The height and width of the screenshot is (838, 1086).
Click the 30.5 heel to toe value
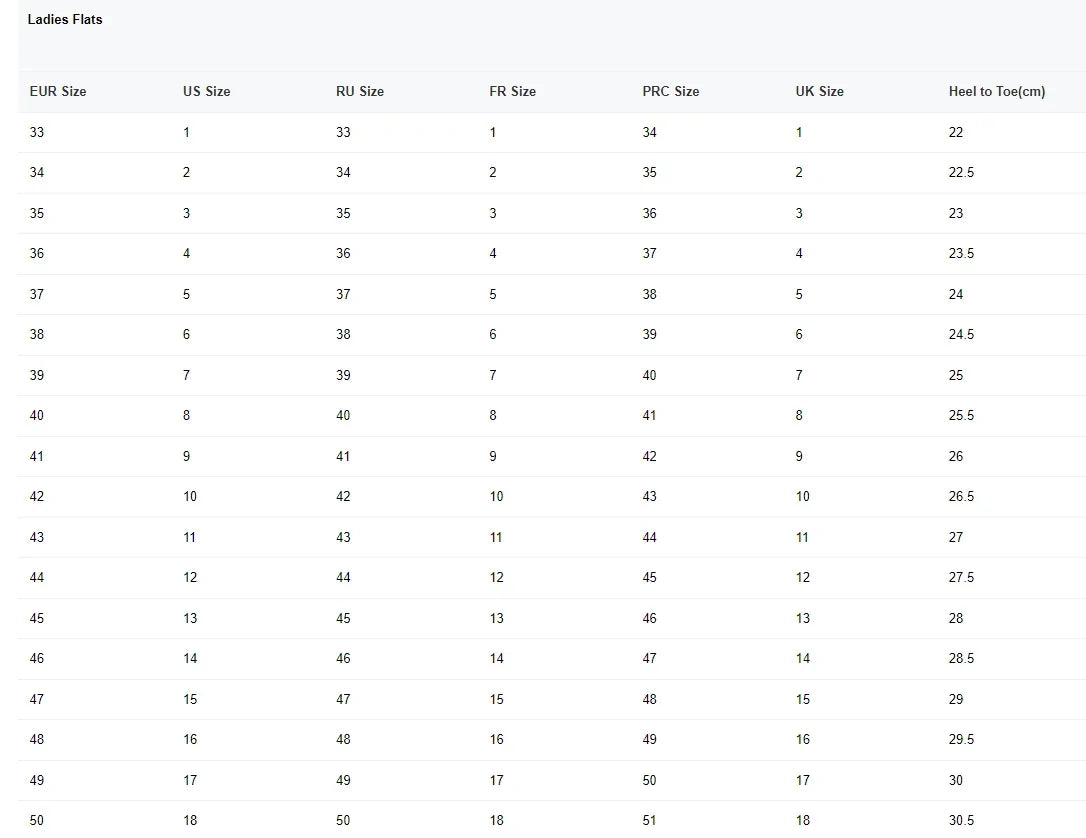(x=961, y=820)
